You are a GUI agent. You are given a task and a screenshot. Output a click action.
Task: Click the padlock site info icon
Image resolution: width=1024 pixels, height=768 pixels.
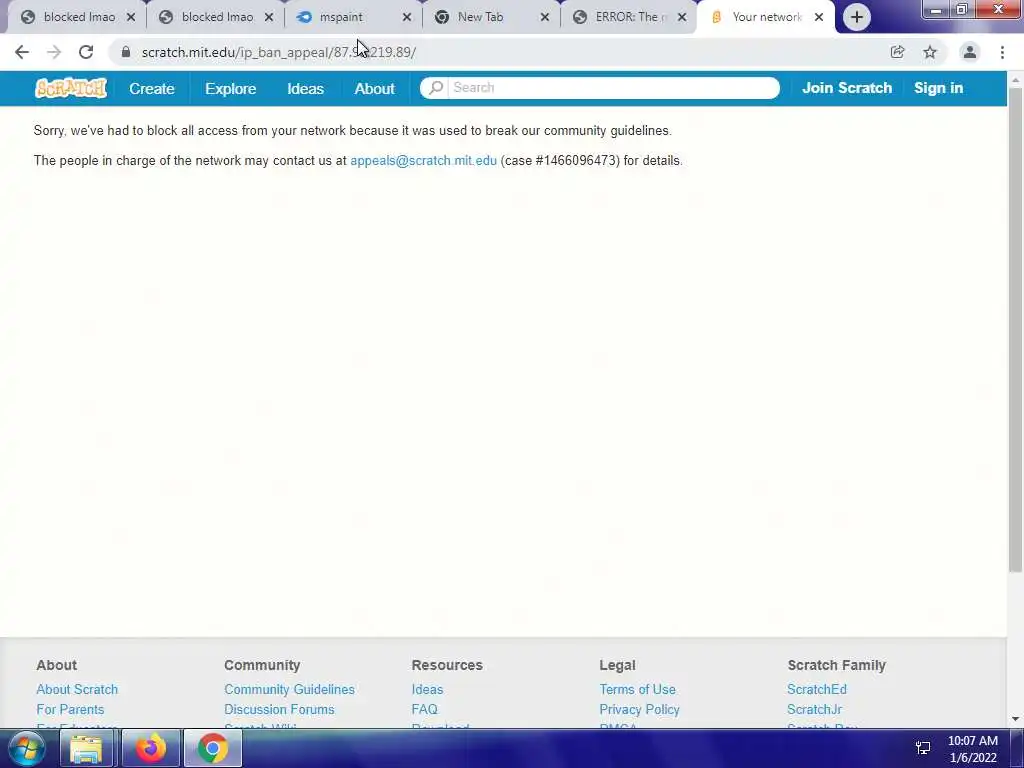(x=126, y=52)
